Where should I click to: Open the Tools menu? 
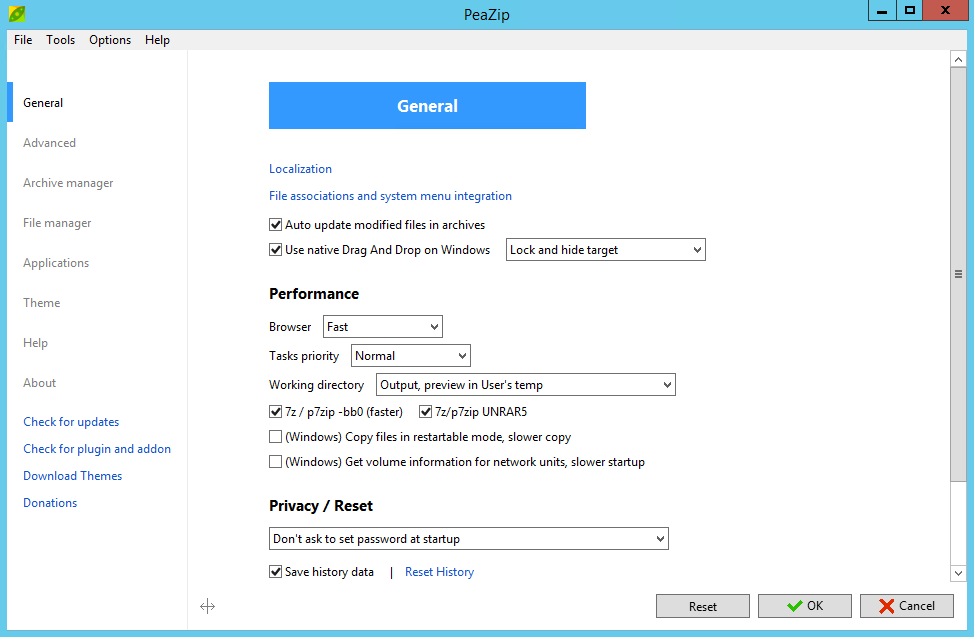pyautogui.click(x=60, y=40)
